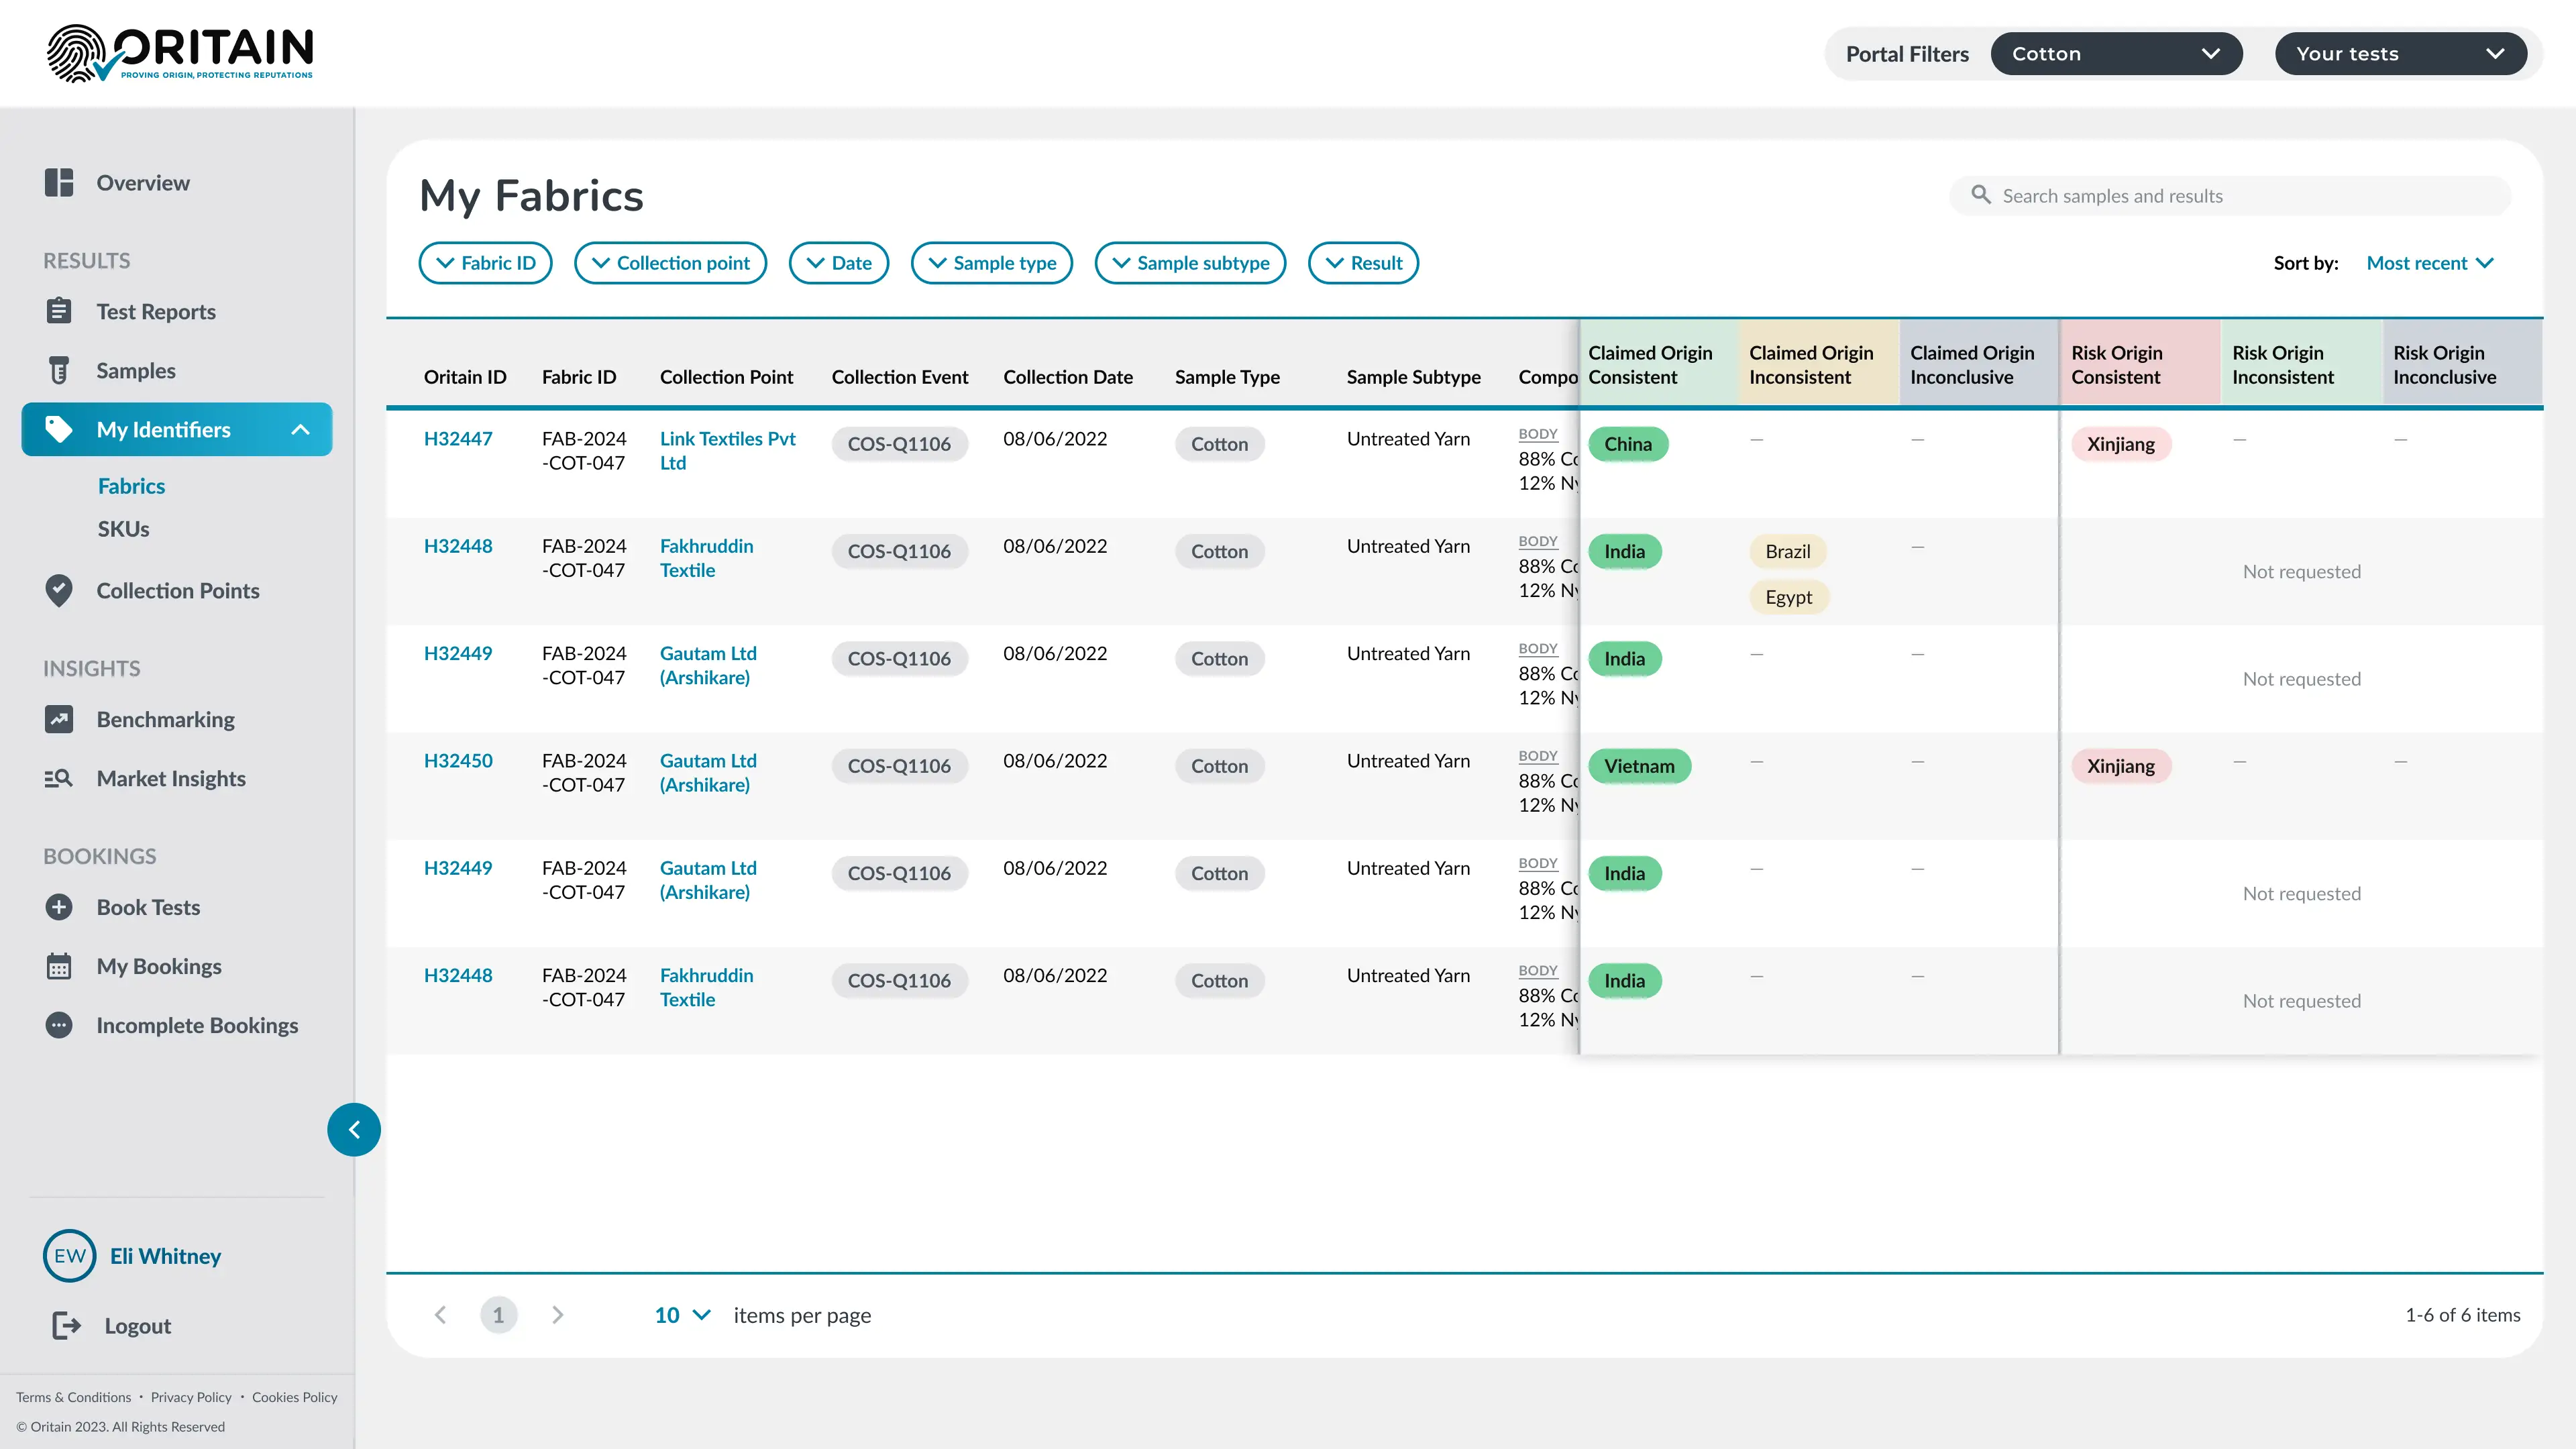Open the Your tests dropdown
The image size is (2576, 1449).
tap(2401, 54)
